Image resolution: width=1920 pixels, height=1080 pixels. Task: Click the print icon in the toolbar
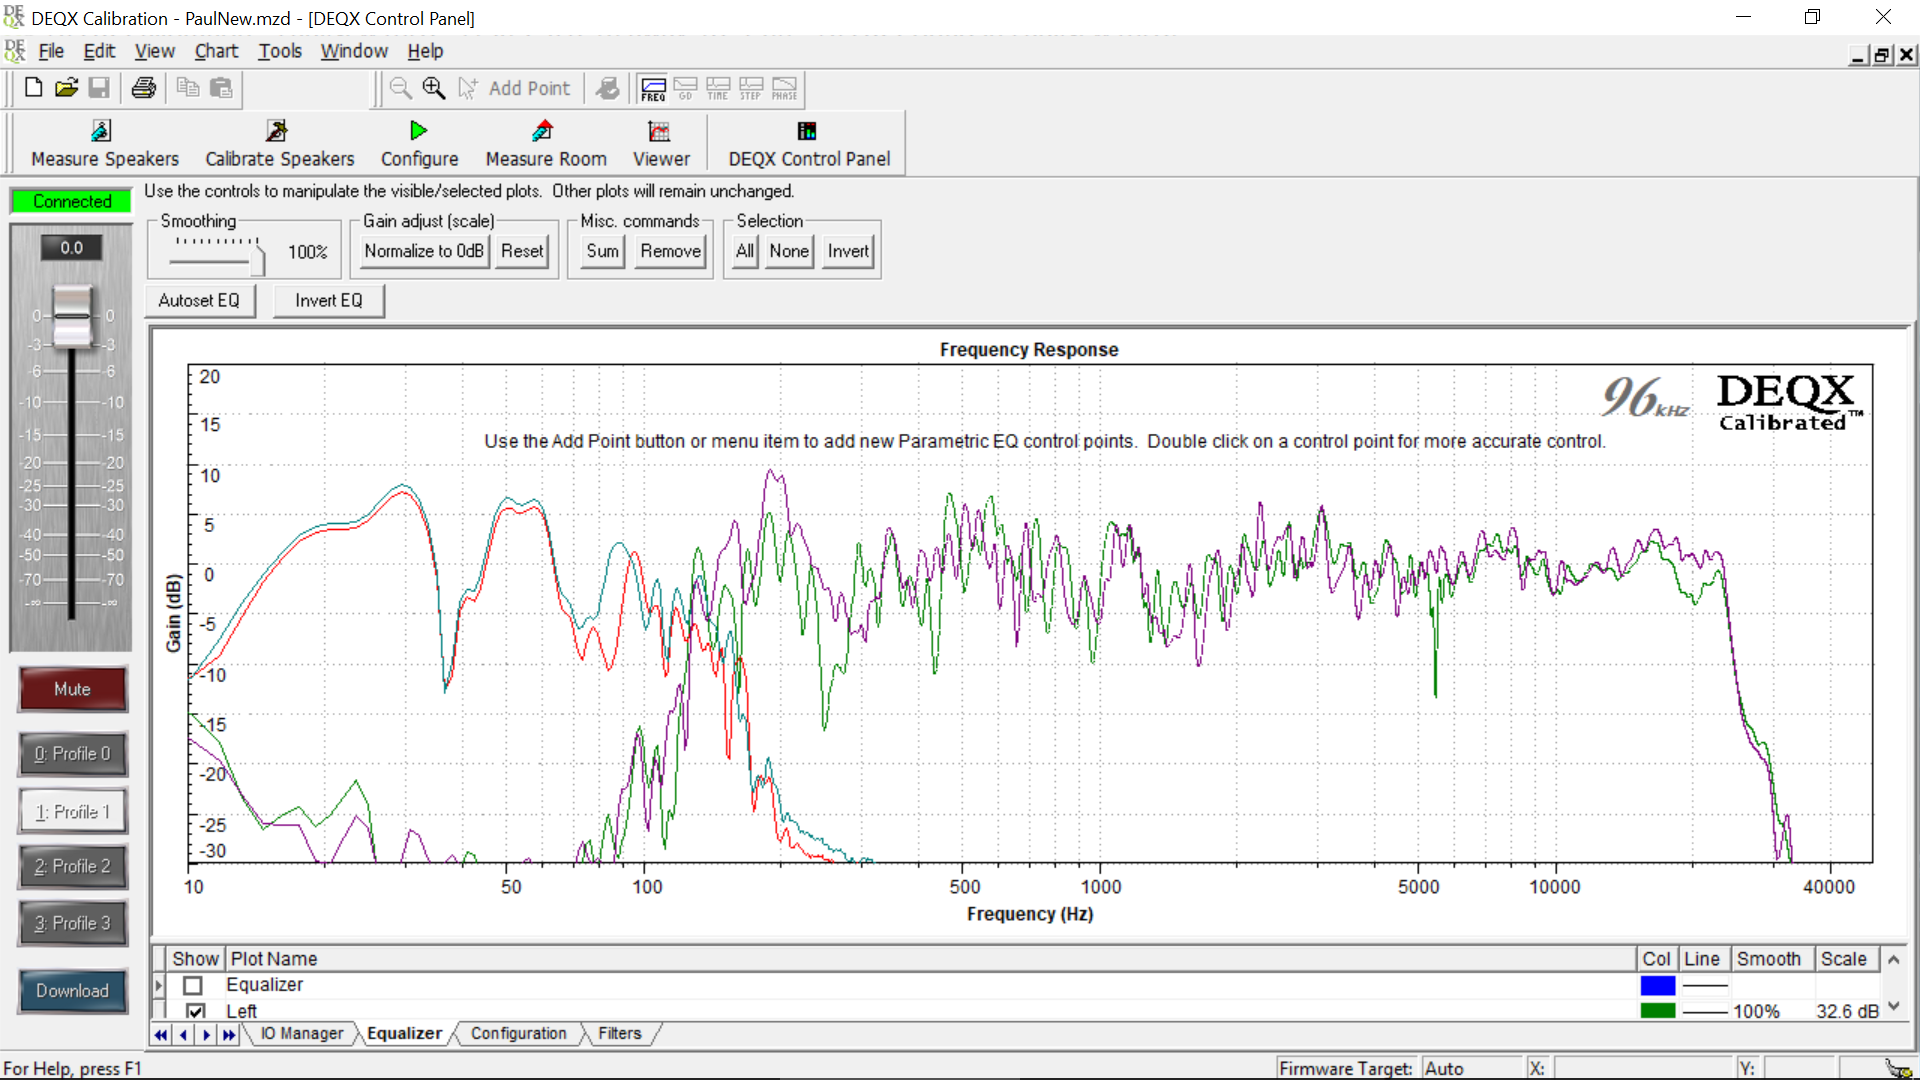tap(144, 88)
